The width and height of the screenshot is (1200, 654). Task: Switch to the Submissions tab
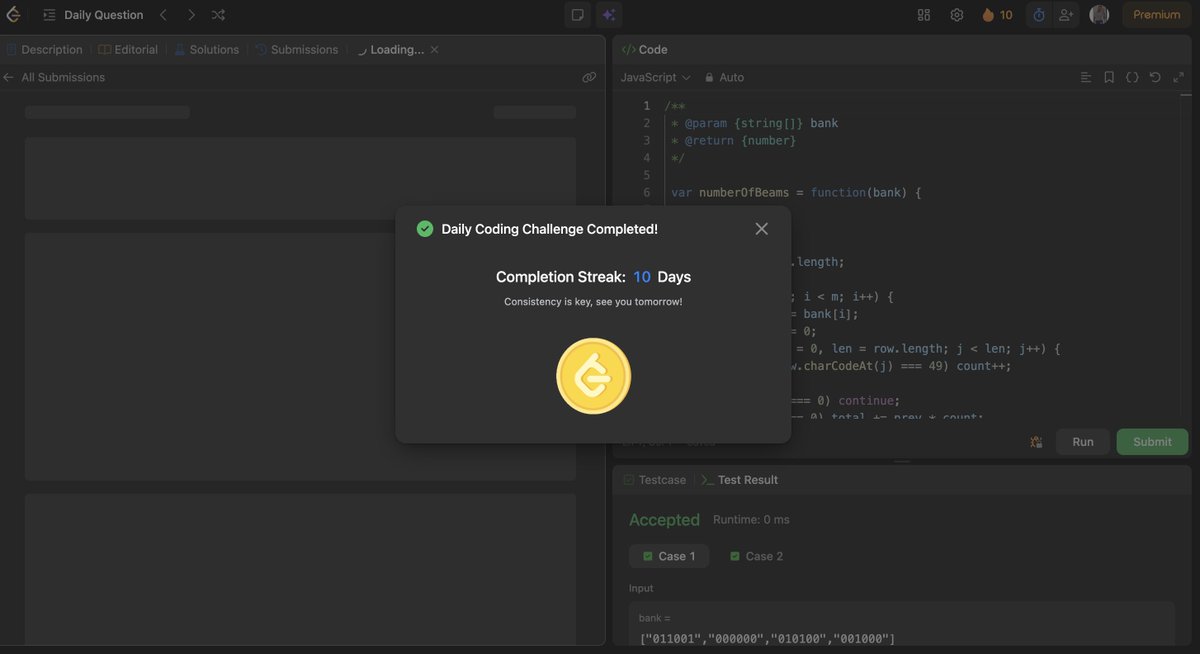coord(297,49)
